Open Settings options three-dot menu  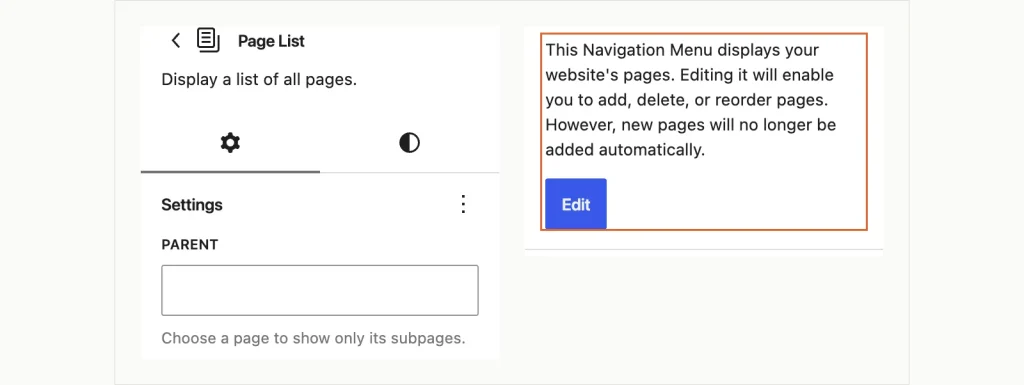click(x=463, y=204)
